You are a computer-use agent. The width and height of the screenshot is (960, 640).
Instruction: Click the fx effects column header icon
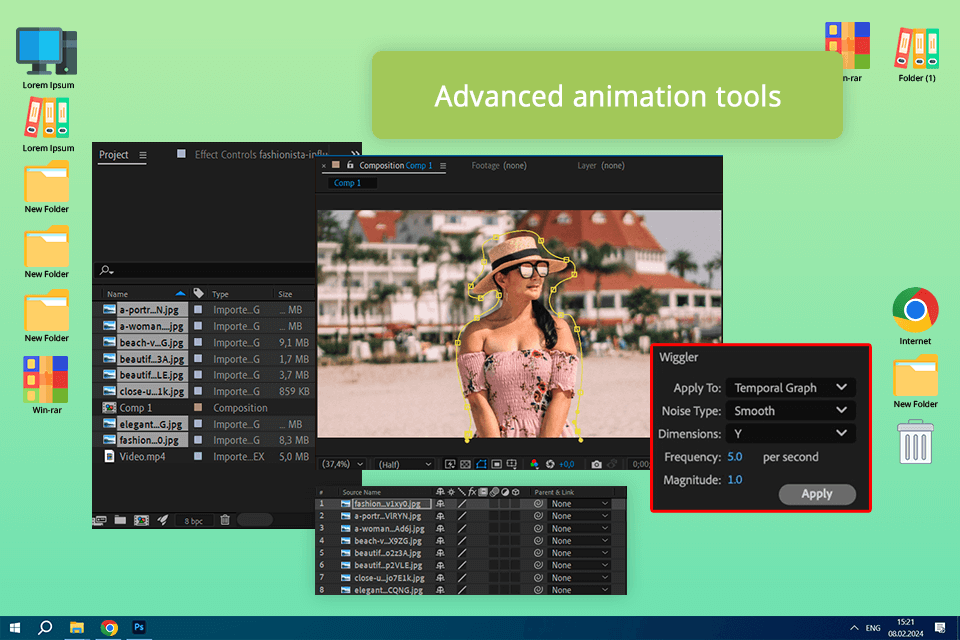point(472,492)
